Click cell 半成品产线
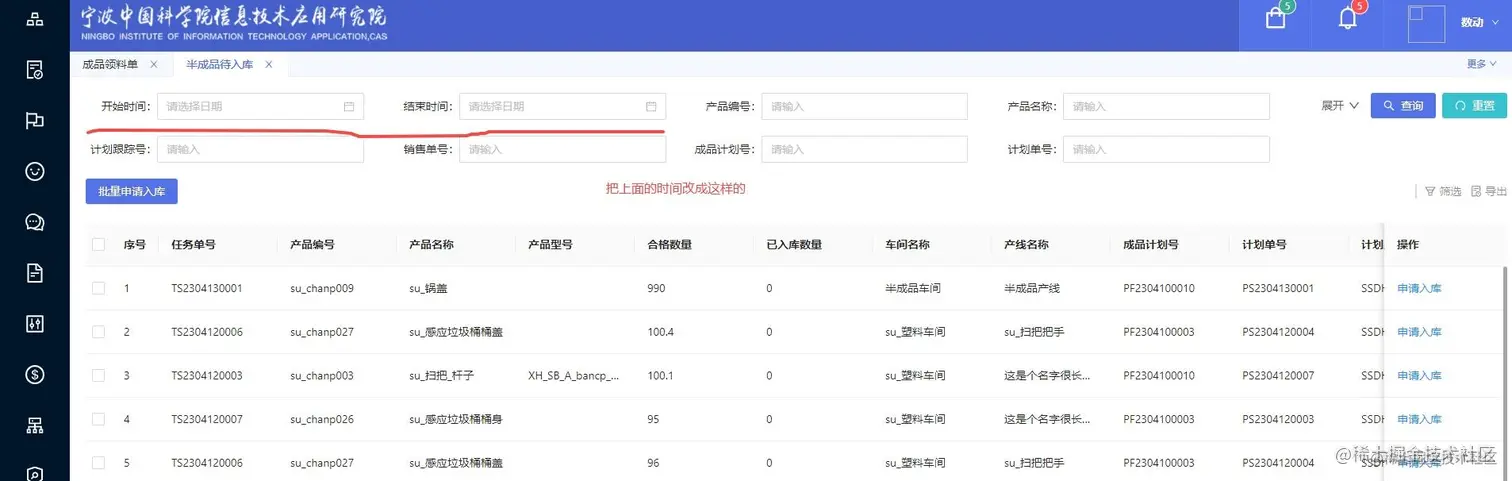Image resolution: width=1512 pixels, height=481 pixels. pos(1032,288)
